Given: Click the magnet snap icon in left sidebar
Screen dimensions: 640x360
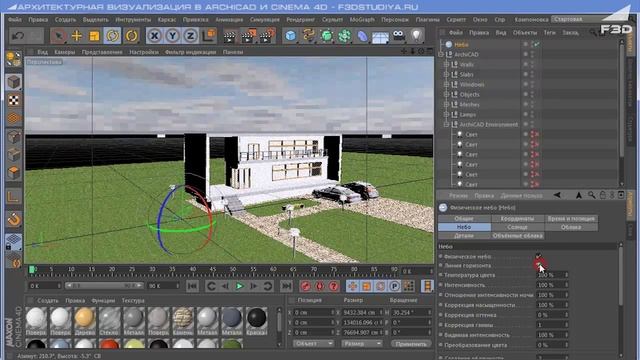Looking at the screenshot, I should pyautogui.click(x=14, y=220).
